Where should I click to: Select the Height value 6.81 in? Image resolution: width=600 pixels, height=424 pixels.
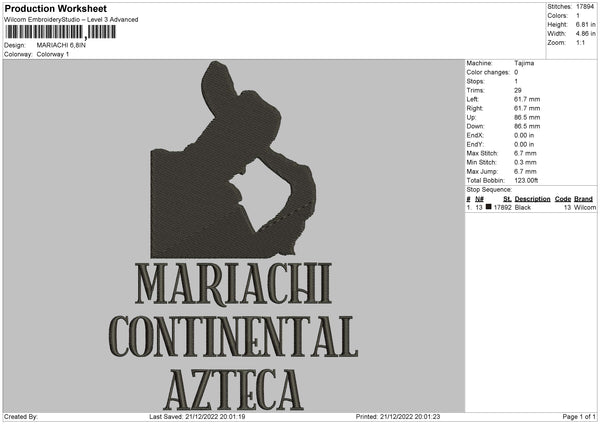click(x=585, y=24)
